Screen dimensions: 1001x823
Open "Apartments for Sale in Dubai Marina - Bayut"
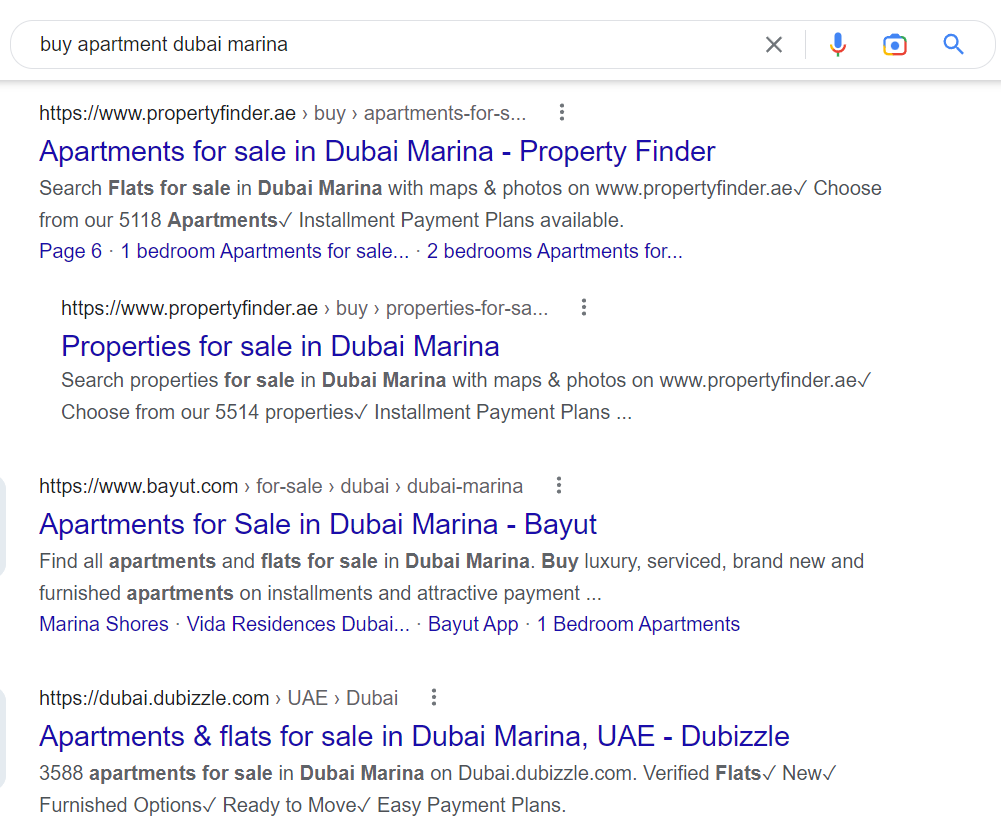(x=317, y=524)
